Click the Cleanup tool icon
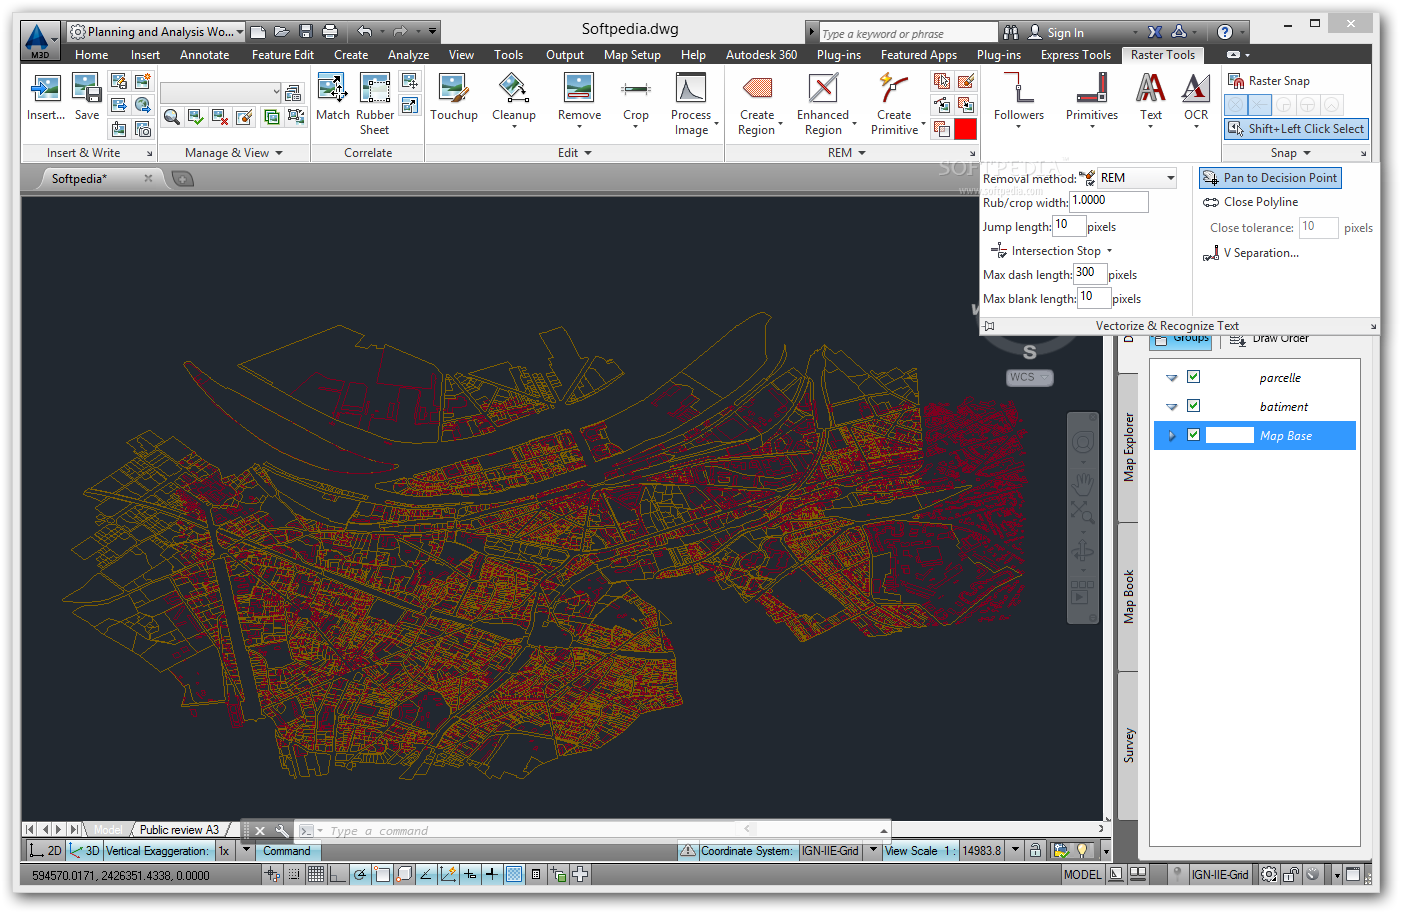The image size is (1401, 913). [x=513, y=90]
